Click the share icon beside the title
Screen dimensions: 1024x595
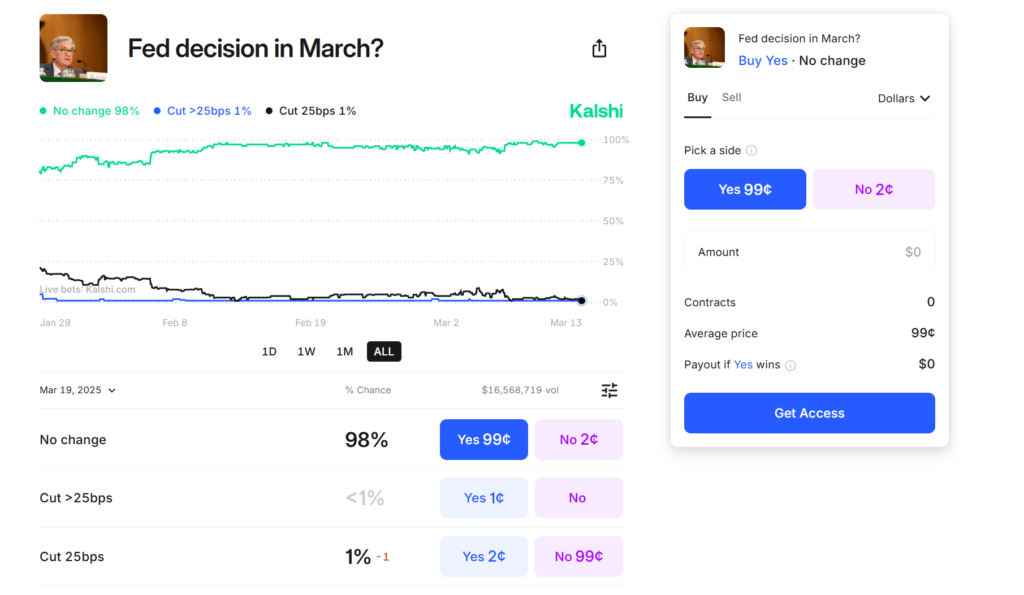coord(599,48)
